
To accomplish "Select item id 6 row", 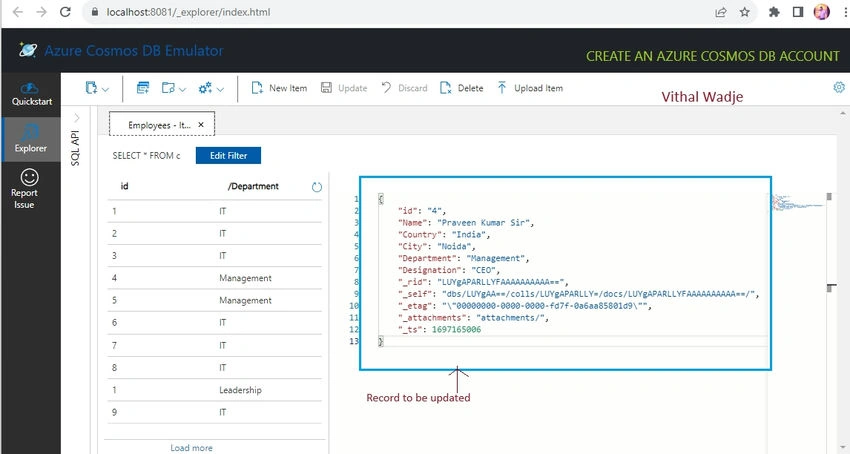I will click(215, 322).
